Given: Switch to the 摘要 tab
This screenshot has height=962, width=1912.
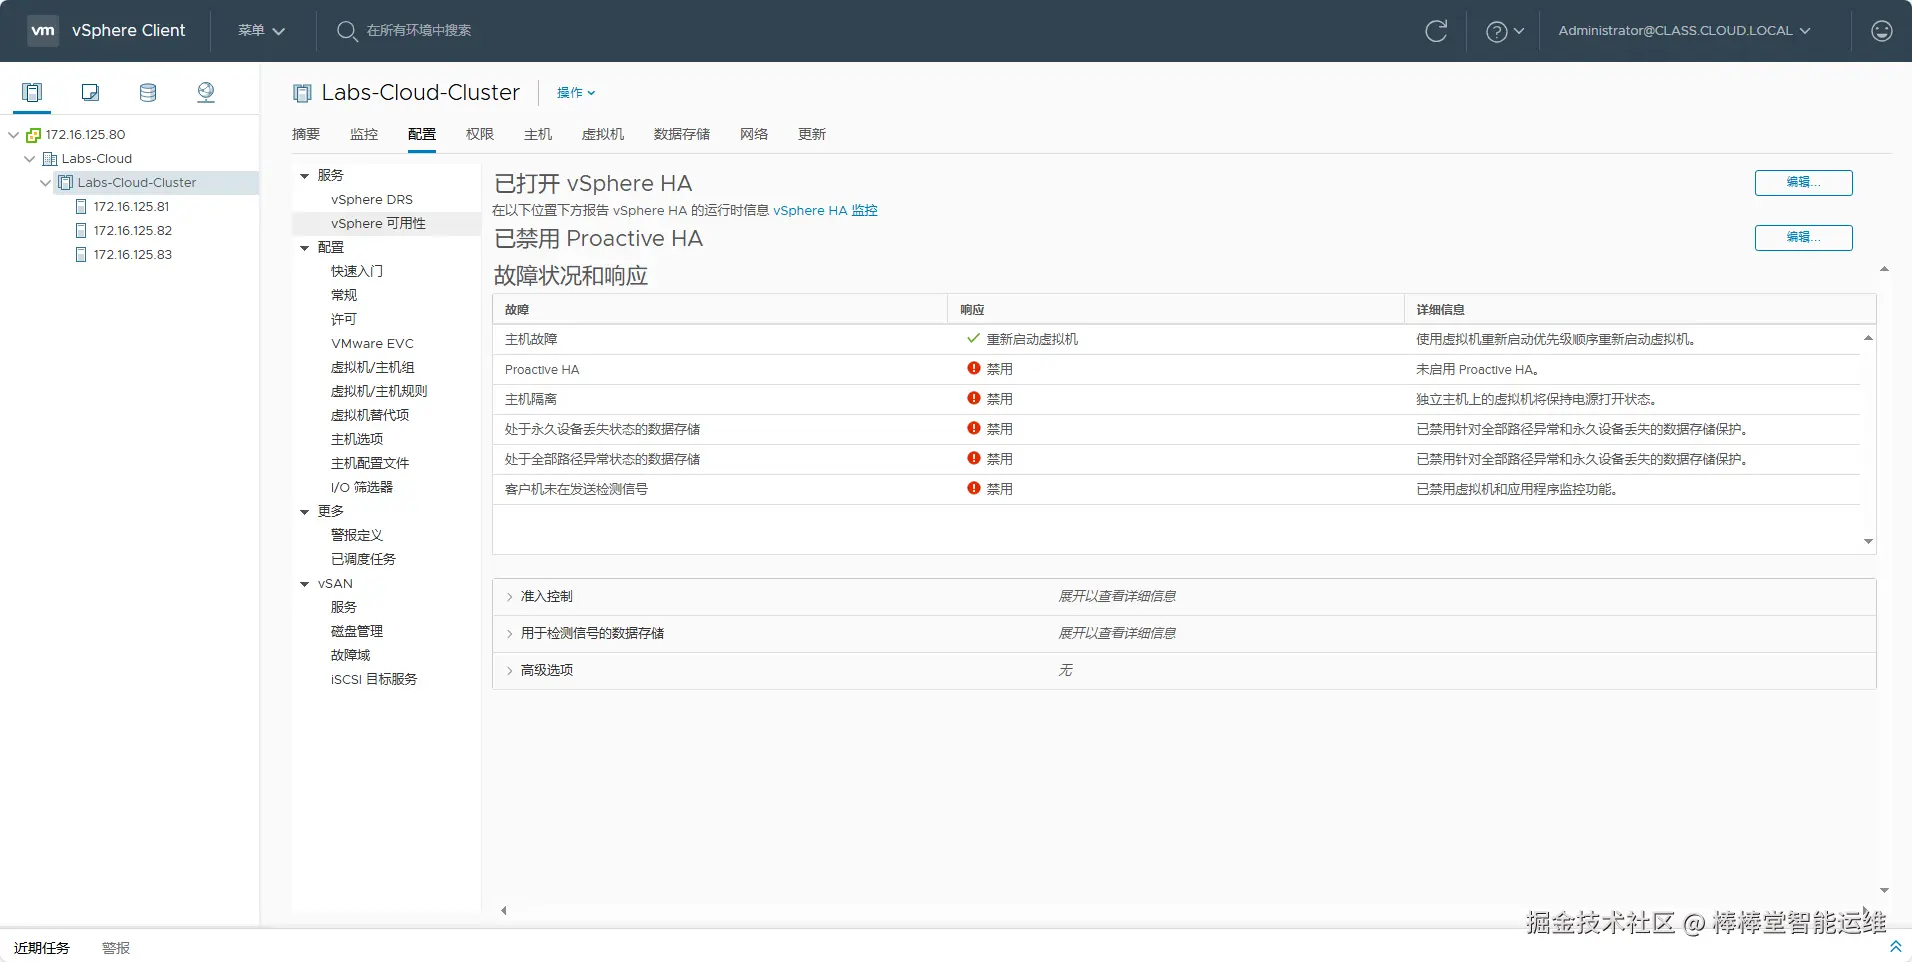Looking at the screenshot, I should pos(306,134).
